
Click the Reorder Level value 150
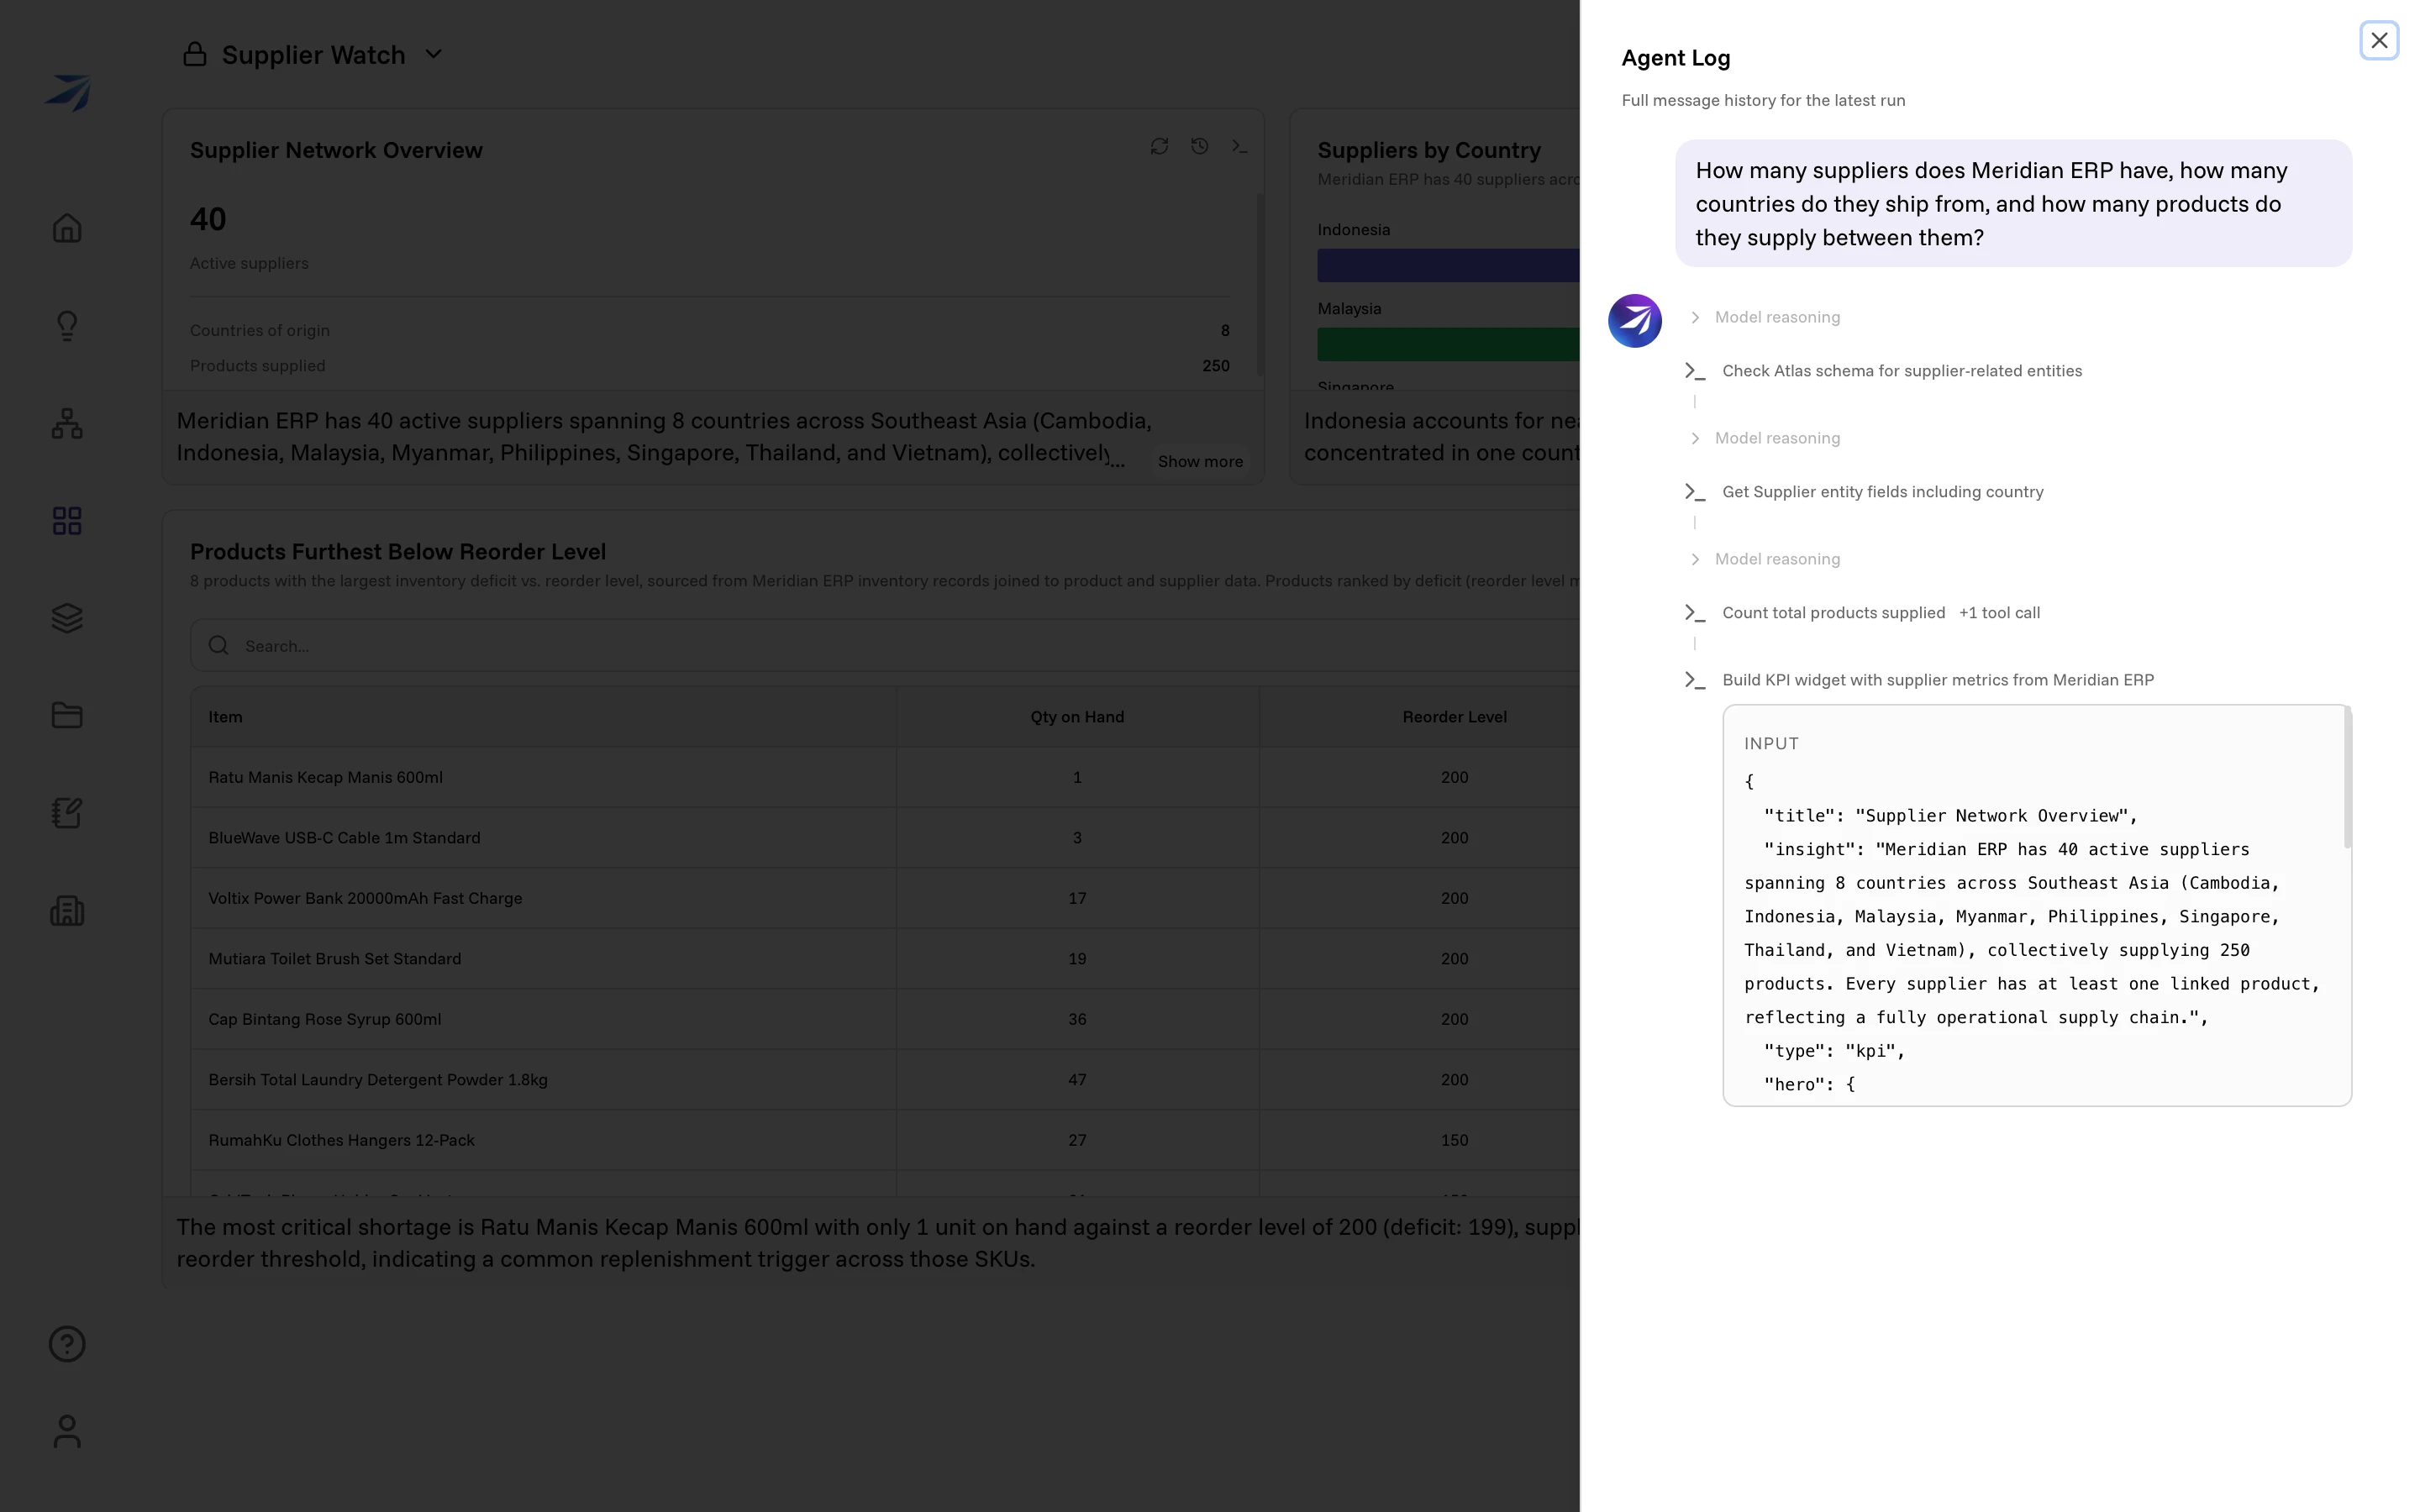[x=1454, y=1140]
